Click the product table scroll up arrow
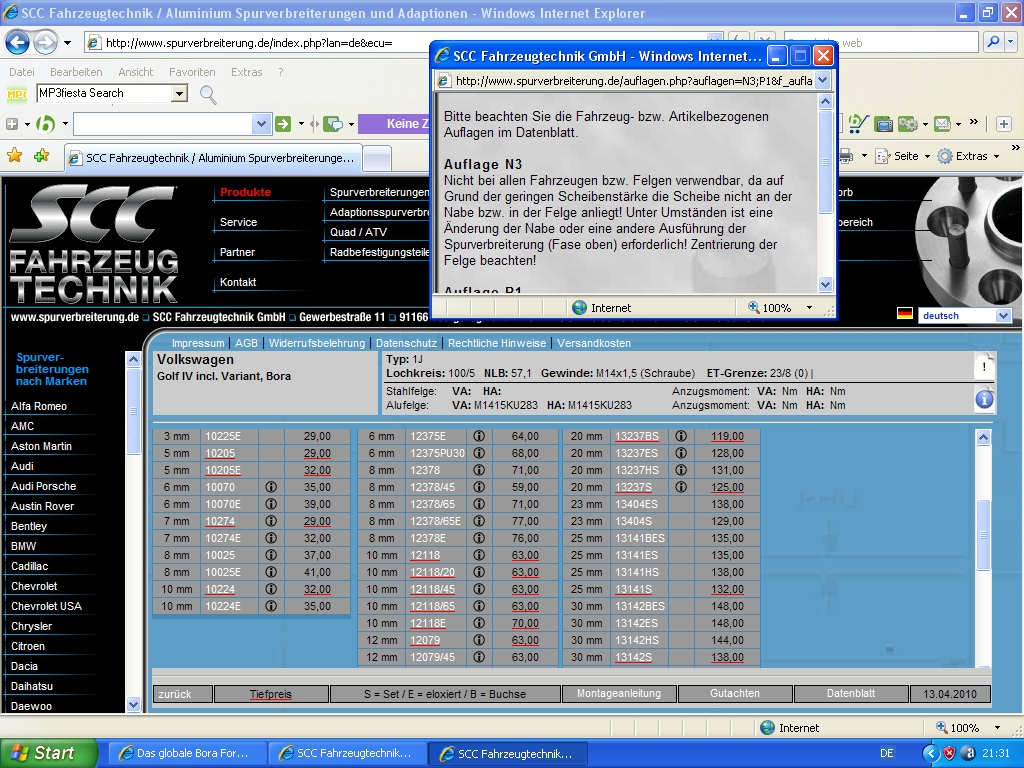The image size is (1024, 768). pos(984,438)
